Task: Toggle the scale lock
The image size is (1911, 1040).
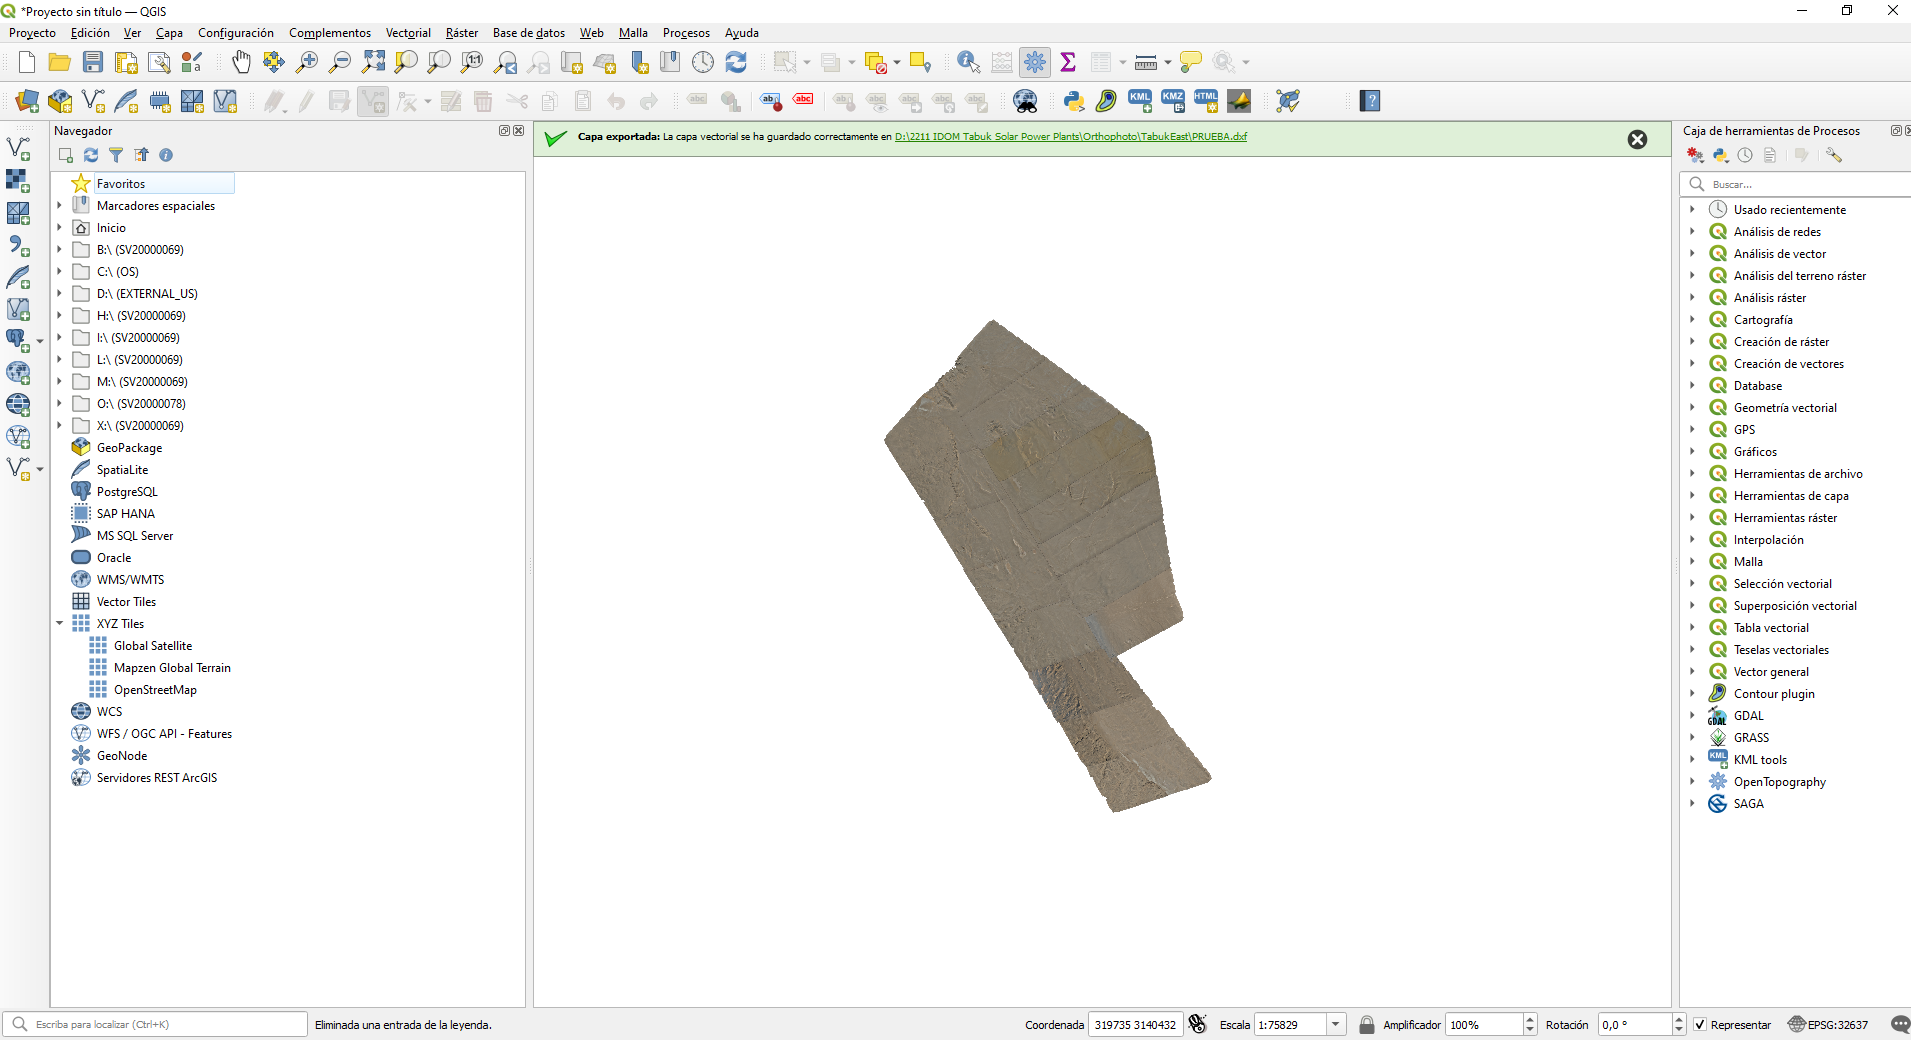Action: point(1366,1024)
